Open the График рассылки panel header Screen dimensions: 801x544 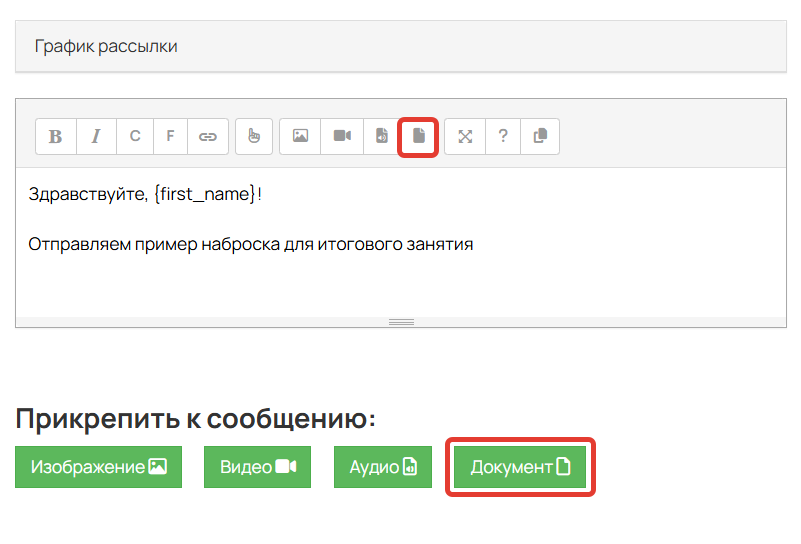(401, 46)
